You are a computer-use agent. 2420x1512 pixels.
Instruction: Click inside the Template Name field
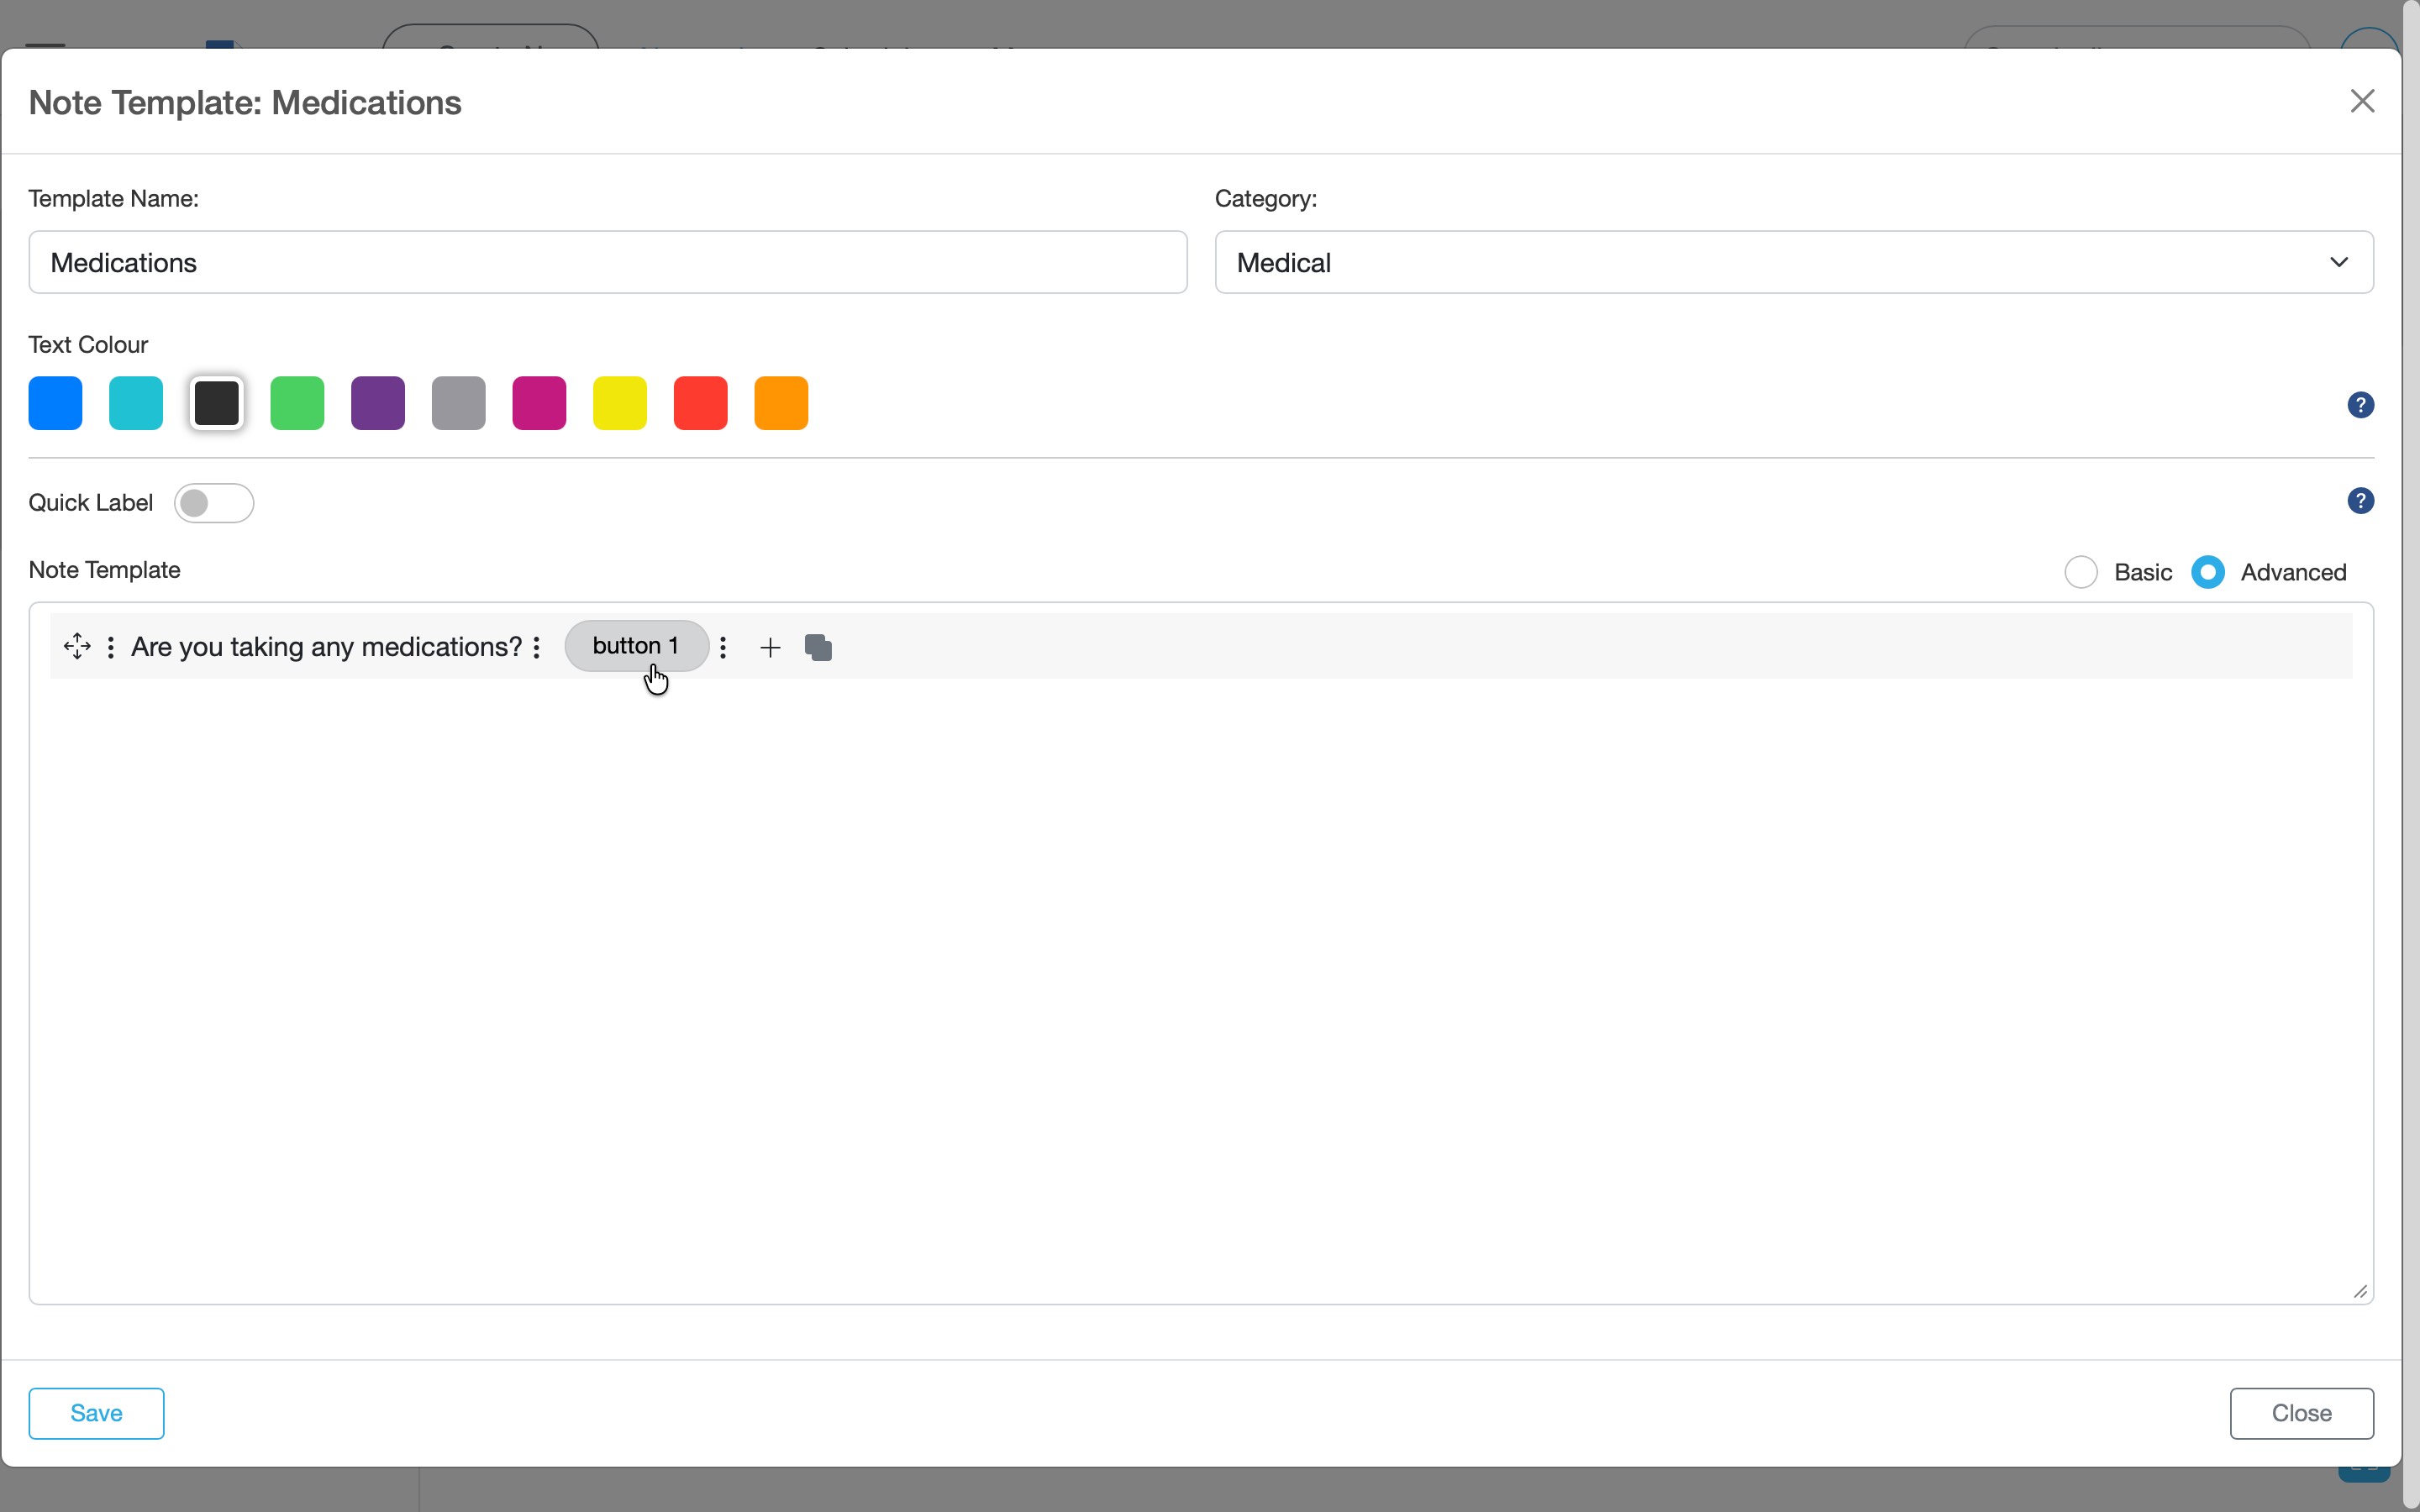tap(607, 262)
